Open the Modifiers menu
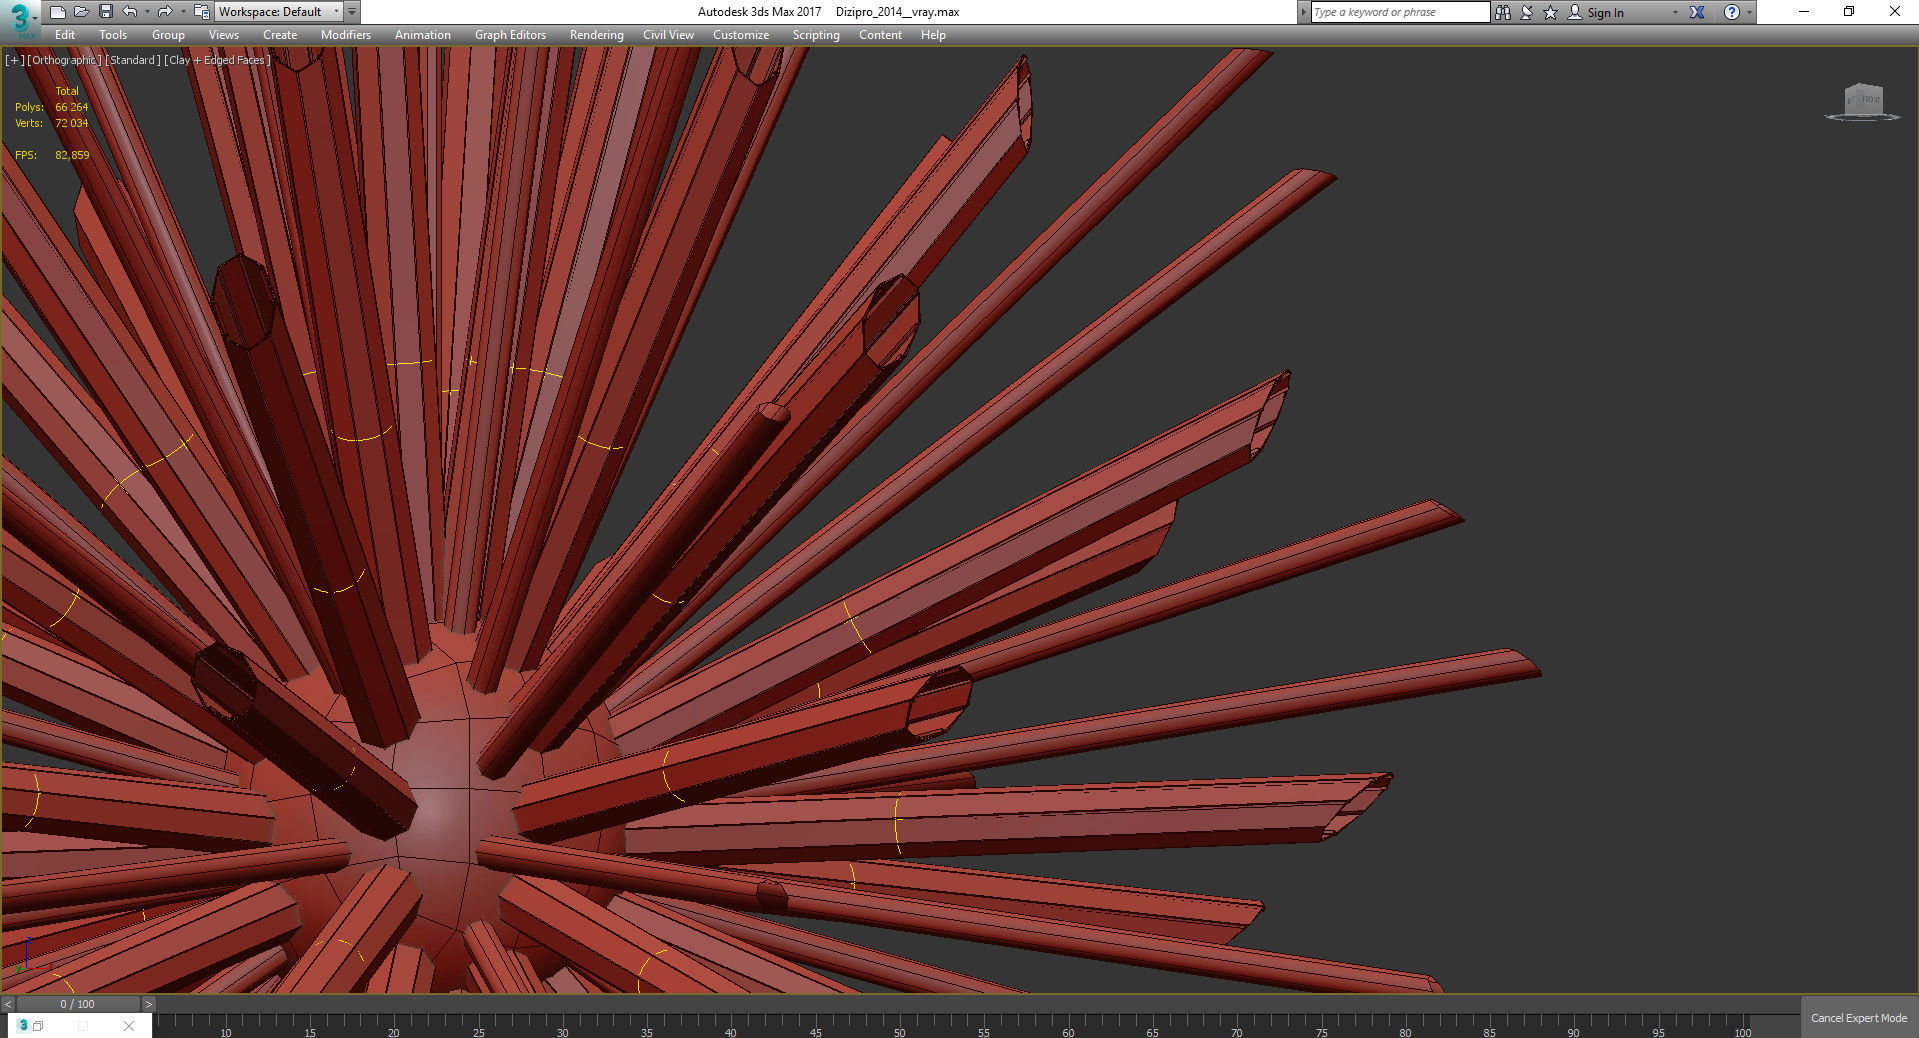The width and height of the screenshot is (1919, 1038). (x=346, y=35)
